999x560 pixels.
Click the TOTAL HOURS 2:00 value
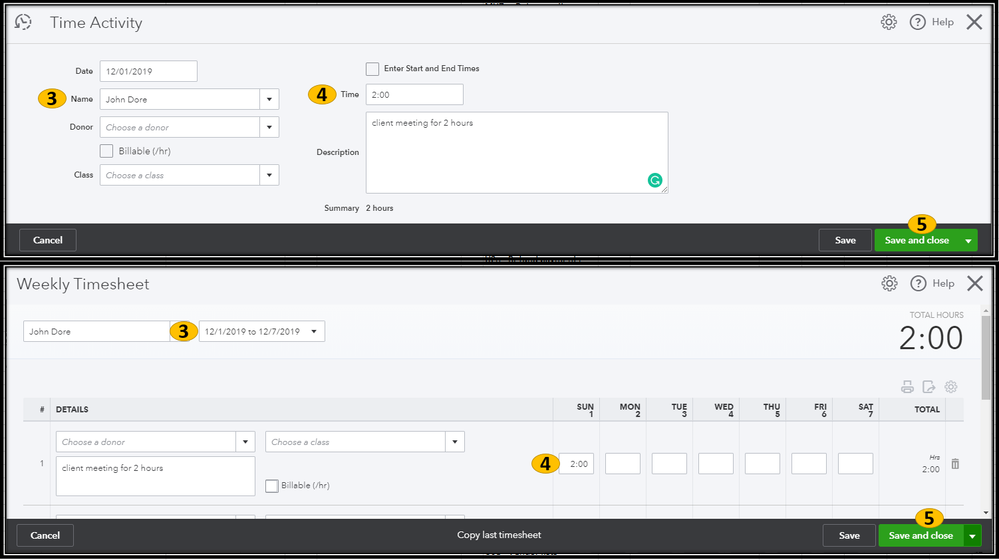point(930,338)
